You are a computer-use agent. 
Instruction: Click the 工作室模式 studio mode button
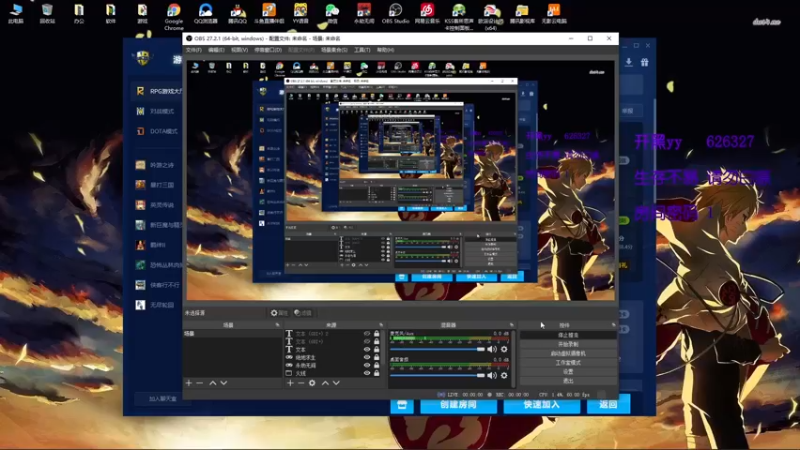(568, 363)
